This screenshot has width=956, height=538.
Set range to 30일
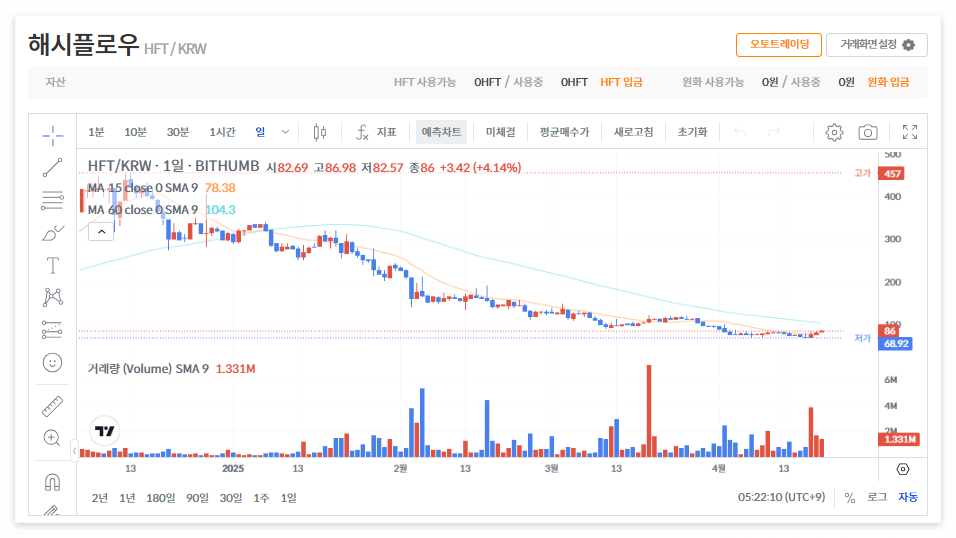coord(230,498)
